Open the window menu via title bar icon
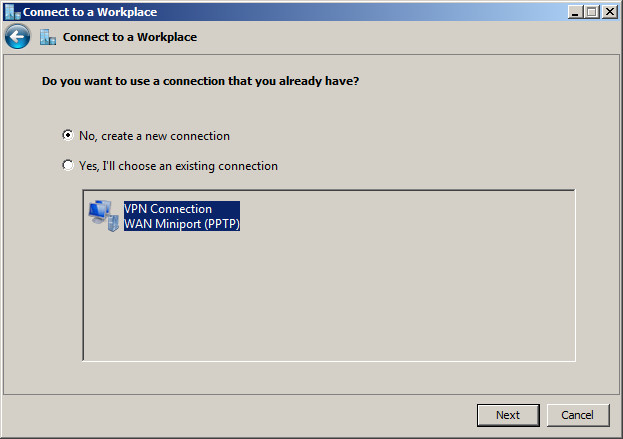Screen dimensions: 623x439 pyautogui.click(x=12, y=12)
